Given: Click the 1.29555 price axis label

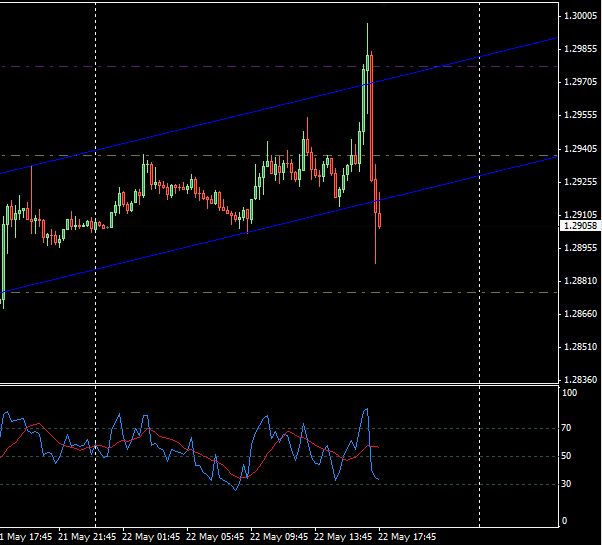Looking at the screenshot, I should coord(580,115).
